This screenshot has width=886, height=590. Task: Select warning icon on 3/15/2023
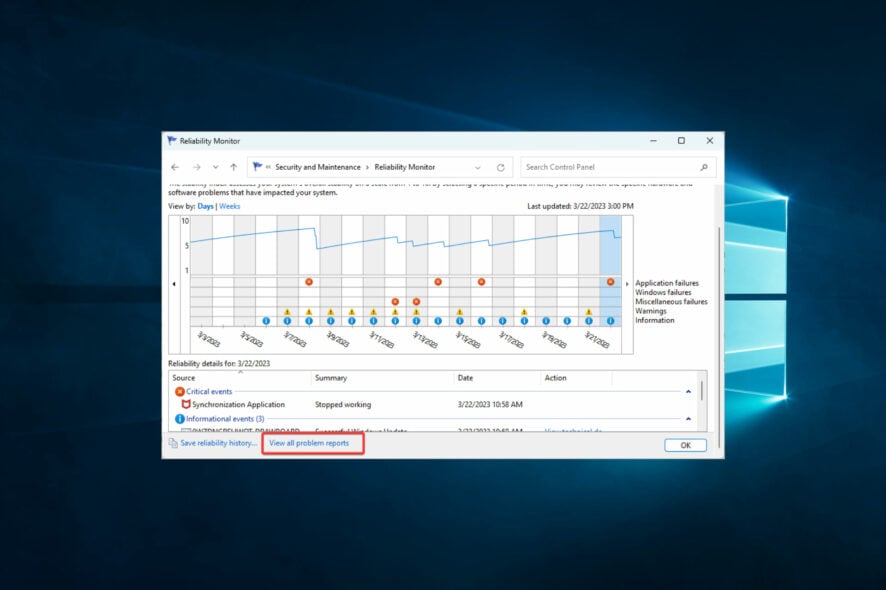pos(460,312)
